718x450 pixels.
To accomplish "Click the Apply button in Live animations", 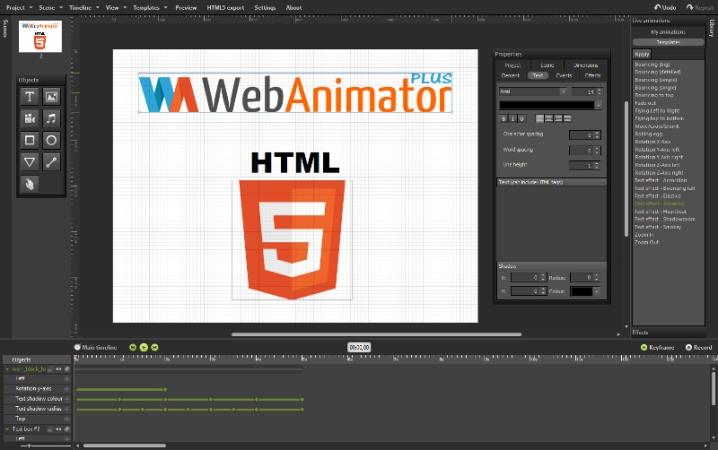I will (642, 54).
